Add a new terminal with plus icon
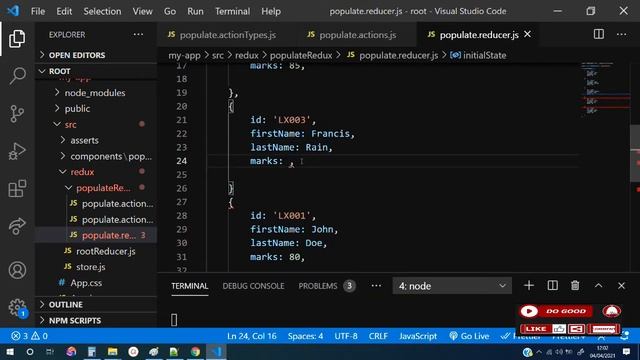Screen dimensions: 640x360 point(529,285)
